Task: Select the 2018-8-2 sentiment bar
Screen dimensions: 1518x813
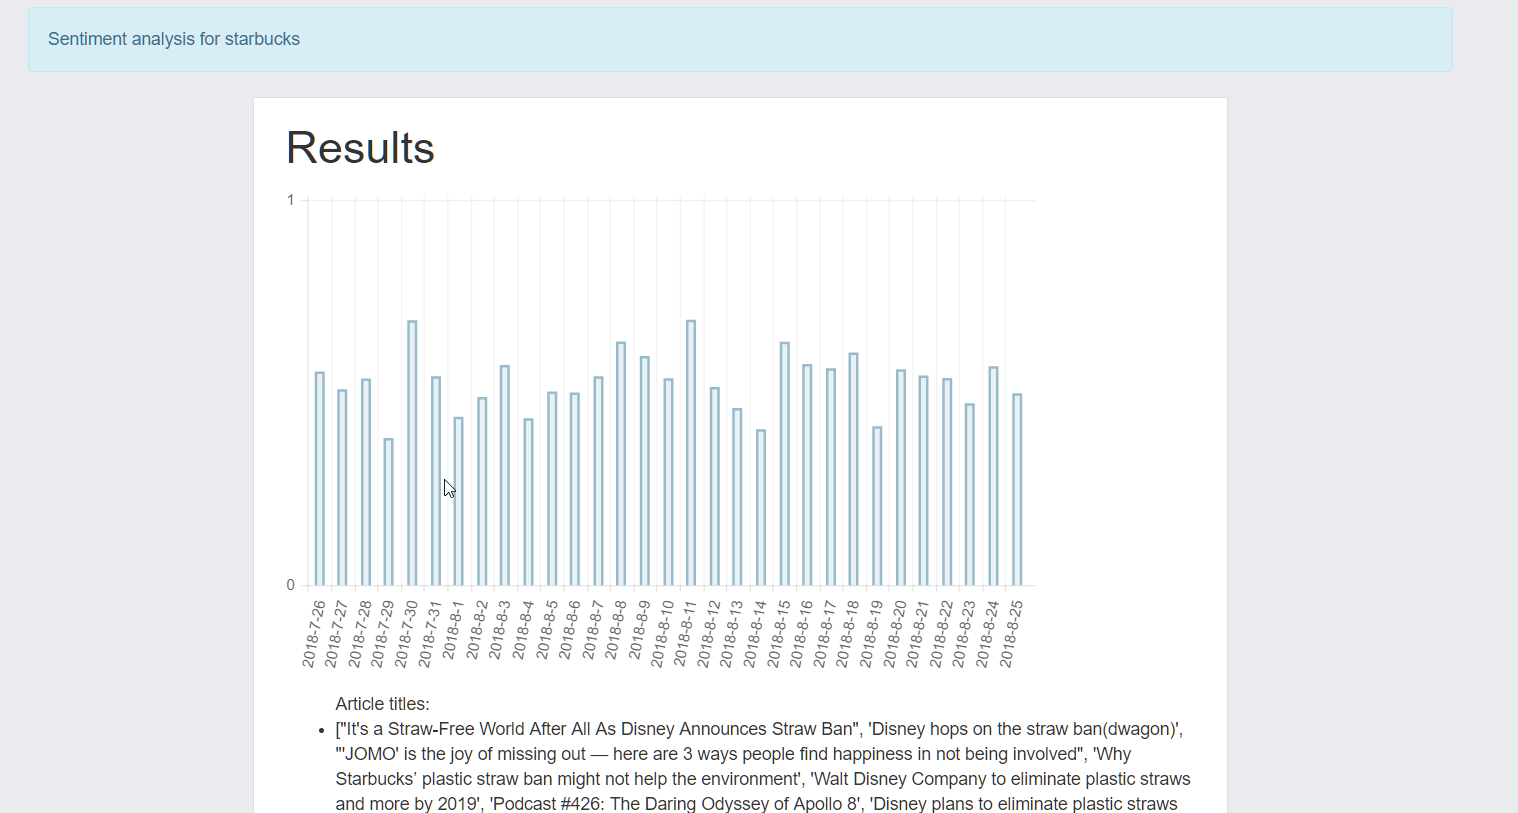Action: [482, 492]
